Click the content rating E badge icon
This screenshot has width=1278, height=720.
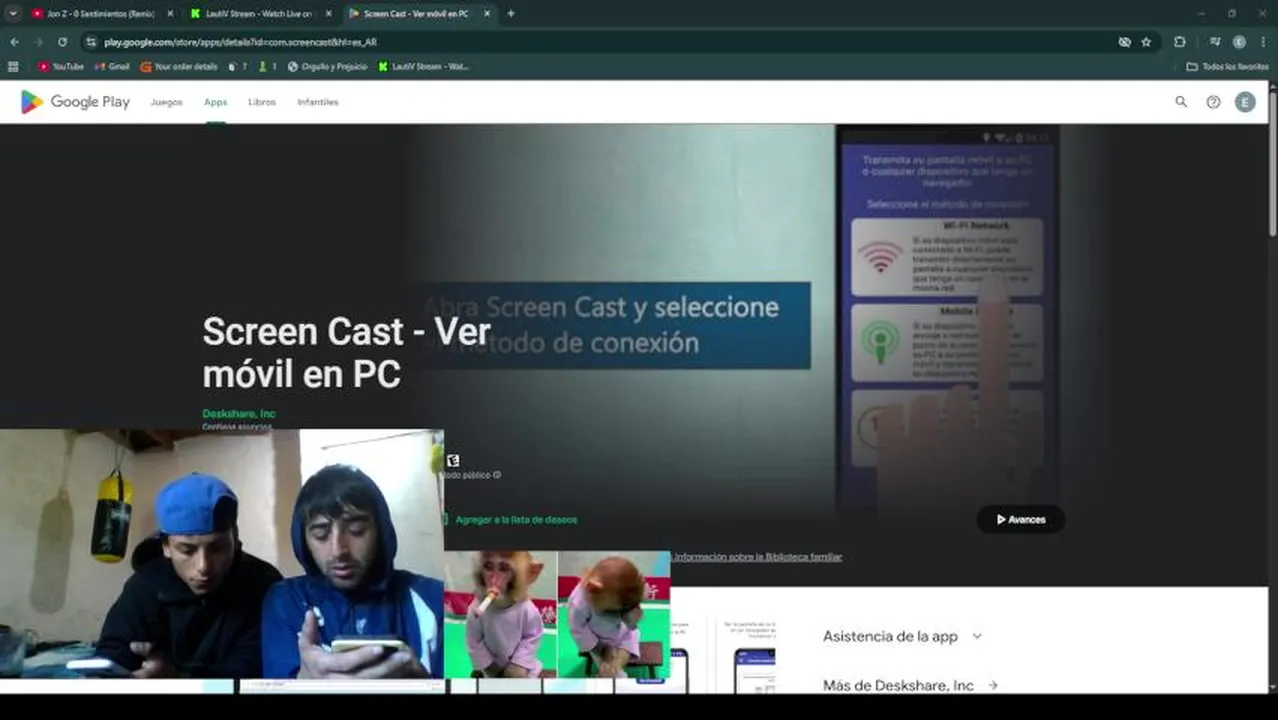pyautogui.click(x=453, y=461)
